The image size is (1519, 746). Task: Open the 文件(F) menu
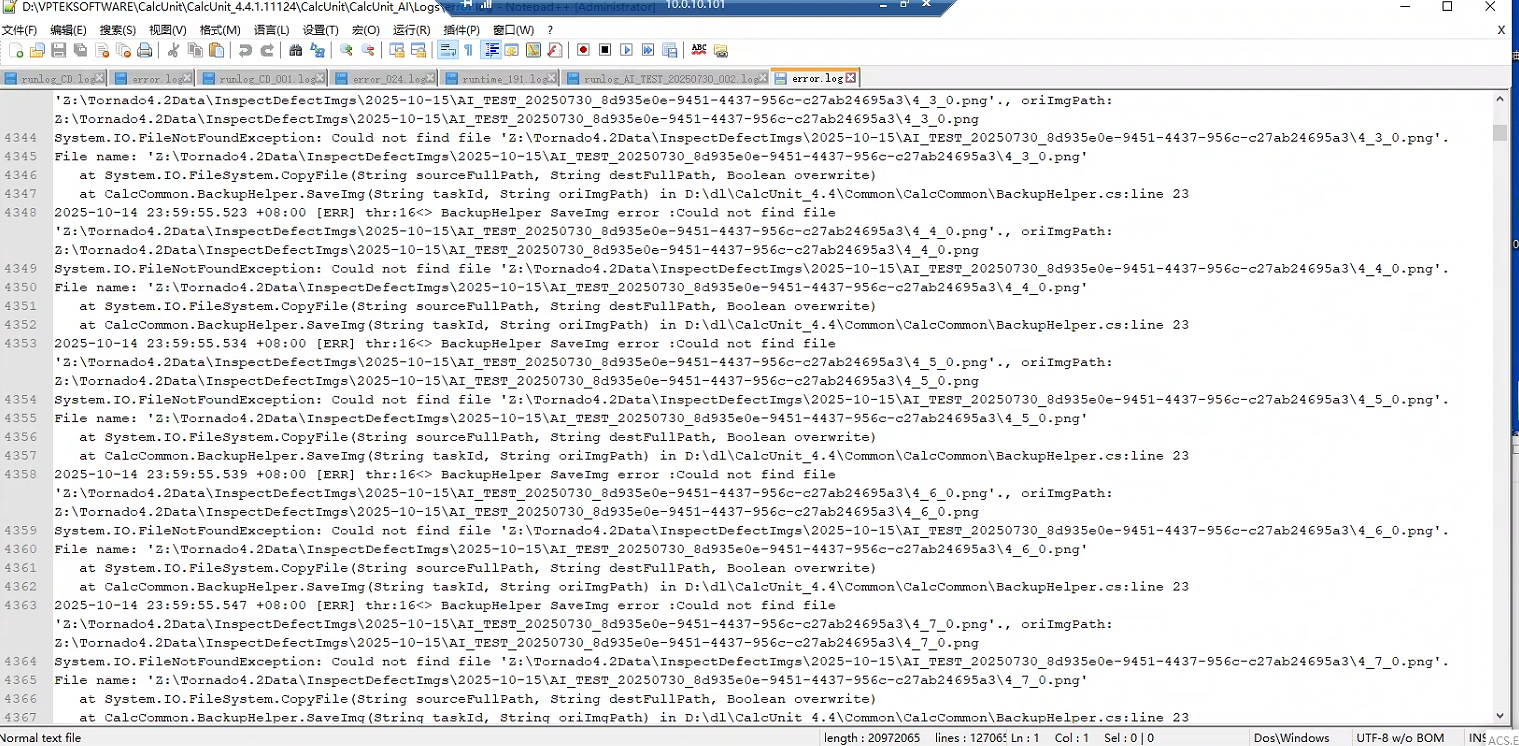point(20,30)
